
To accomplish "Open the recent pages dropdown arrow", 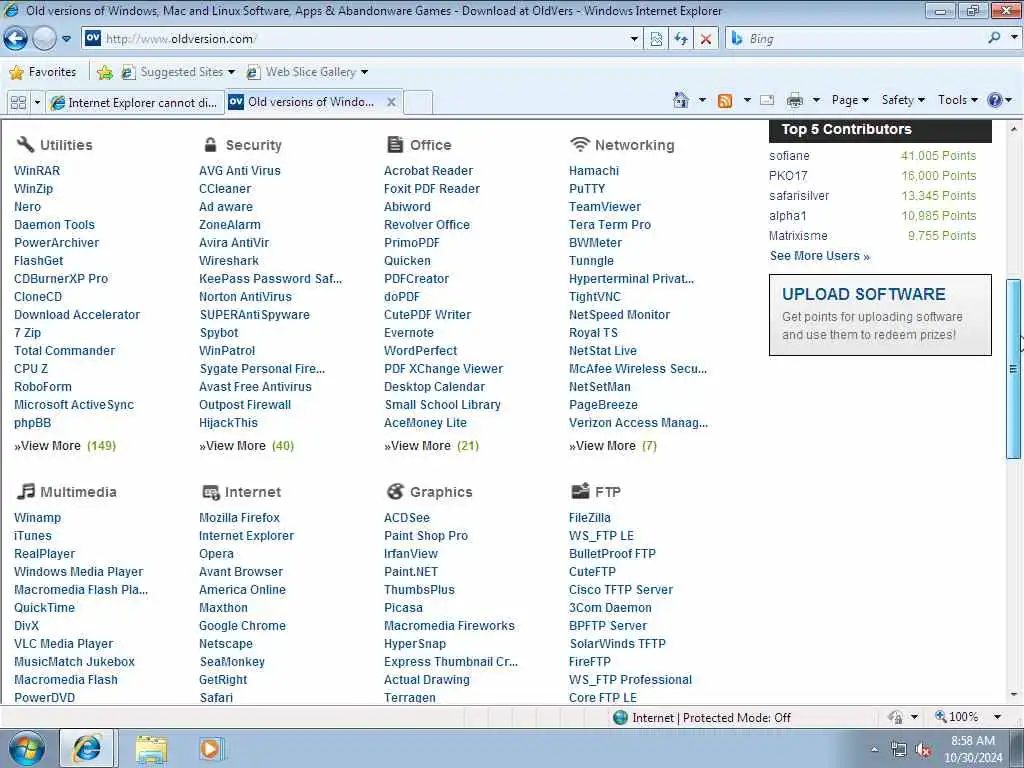I will pyautogui.click(x=67, y=39).
